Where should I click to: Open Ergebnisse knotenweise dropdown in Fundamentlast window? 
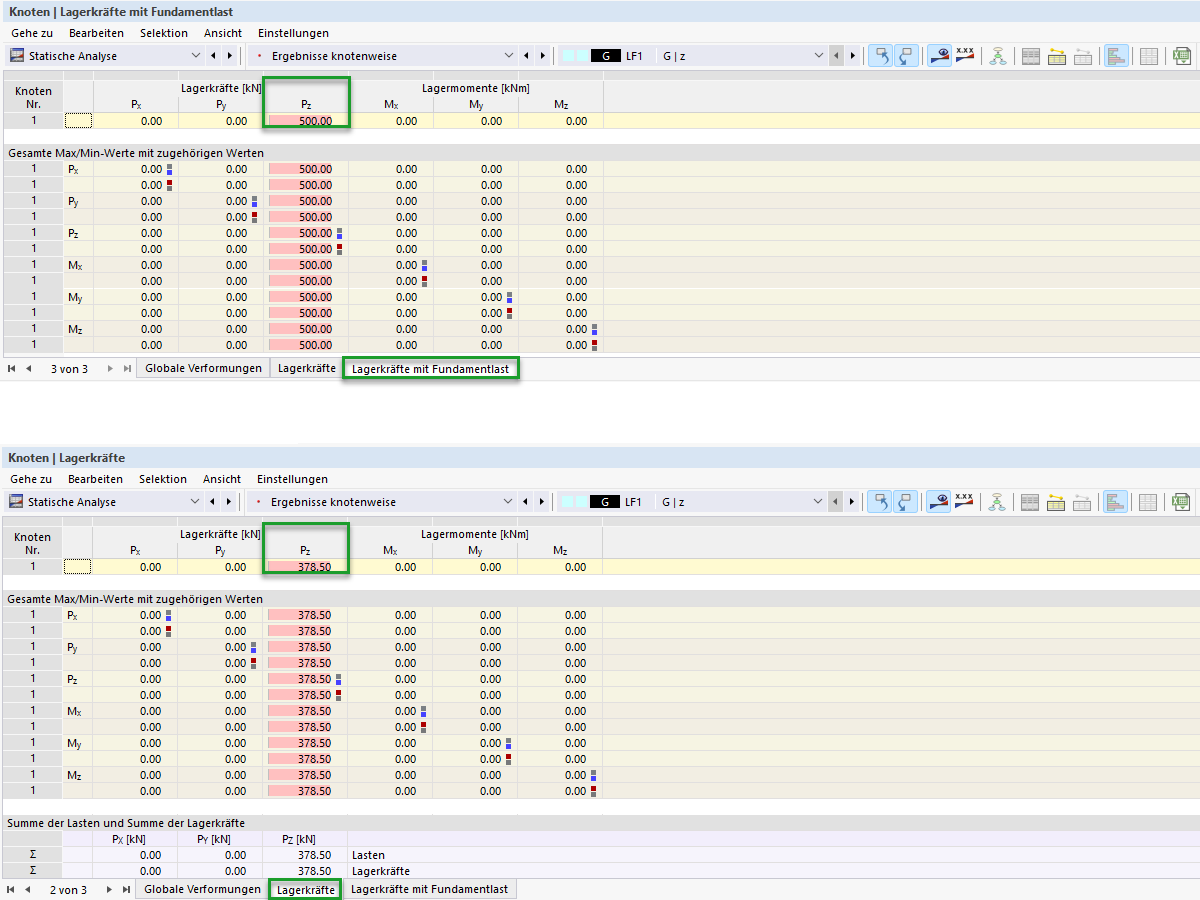pyautogui.click(x=509, y=56)
